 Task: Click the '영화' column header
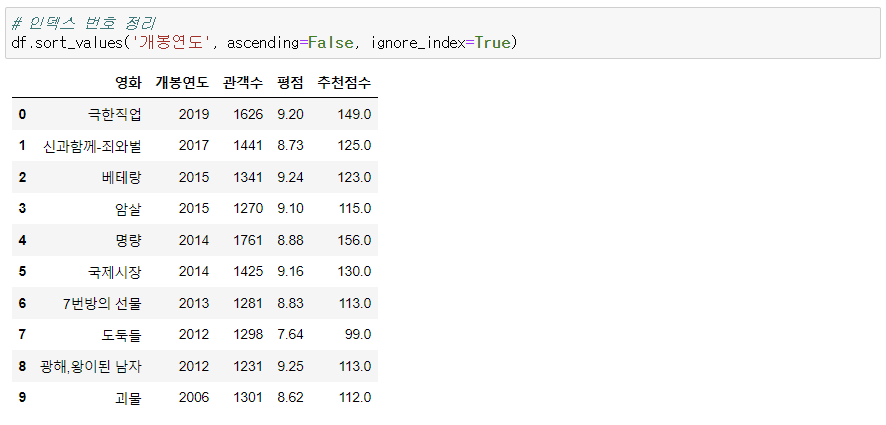(x=128, y=83)
